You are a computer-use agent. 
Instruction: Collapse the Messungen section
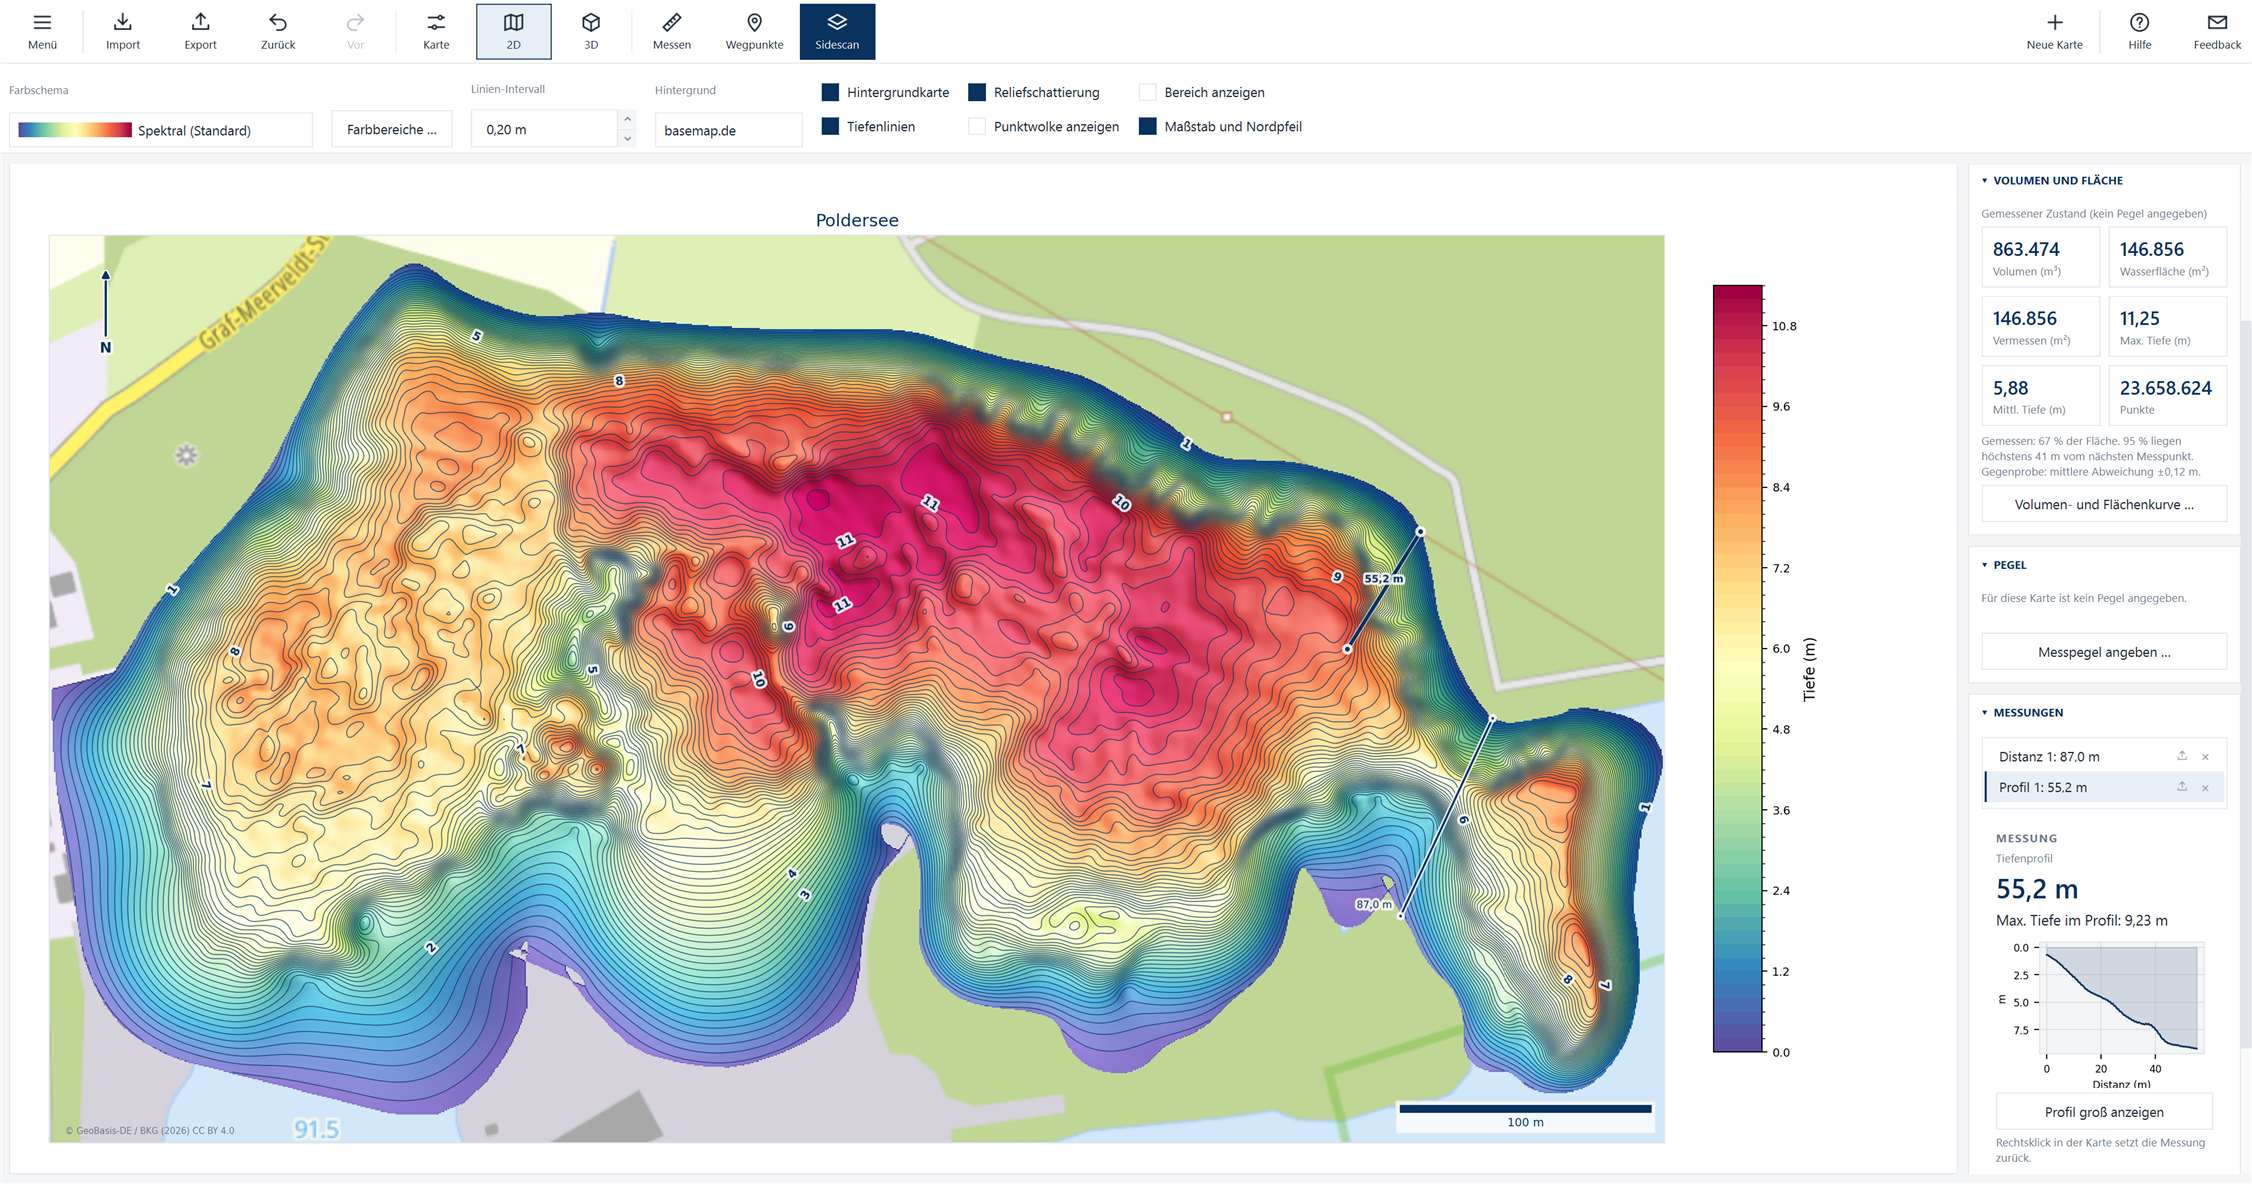click(x=1985, y=713)
